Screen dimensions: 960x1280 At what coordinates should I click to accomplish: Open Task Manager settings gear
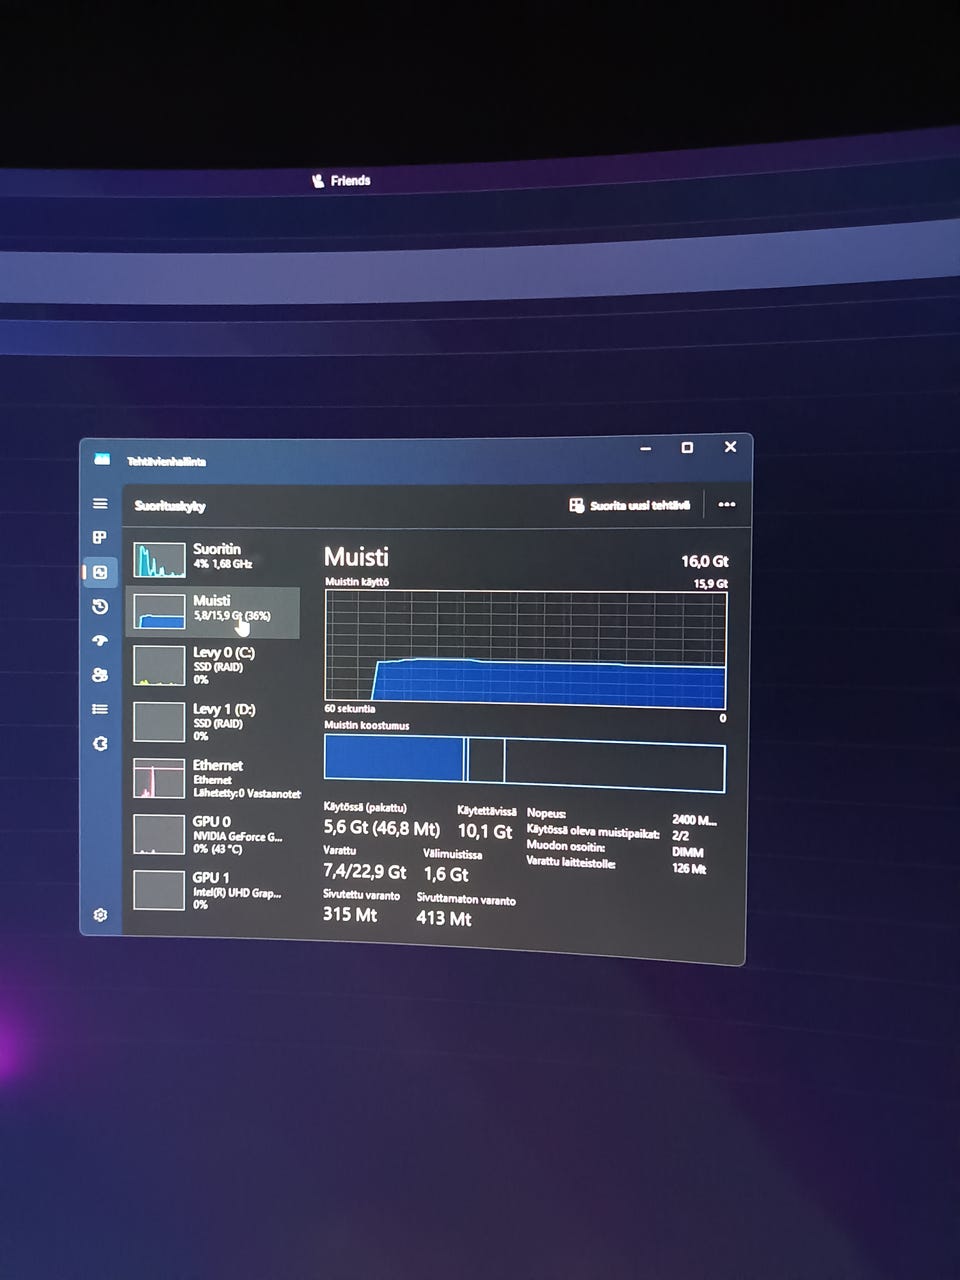point(100,915)
